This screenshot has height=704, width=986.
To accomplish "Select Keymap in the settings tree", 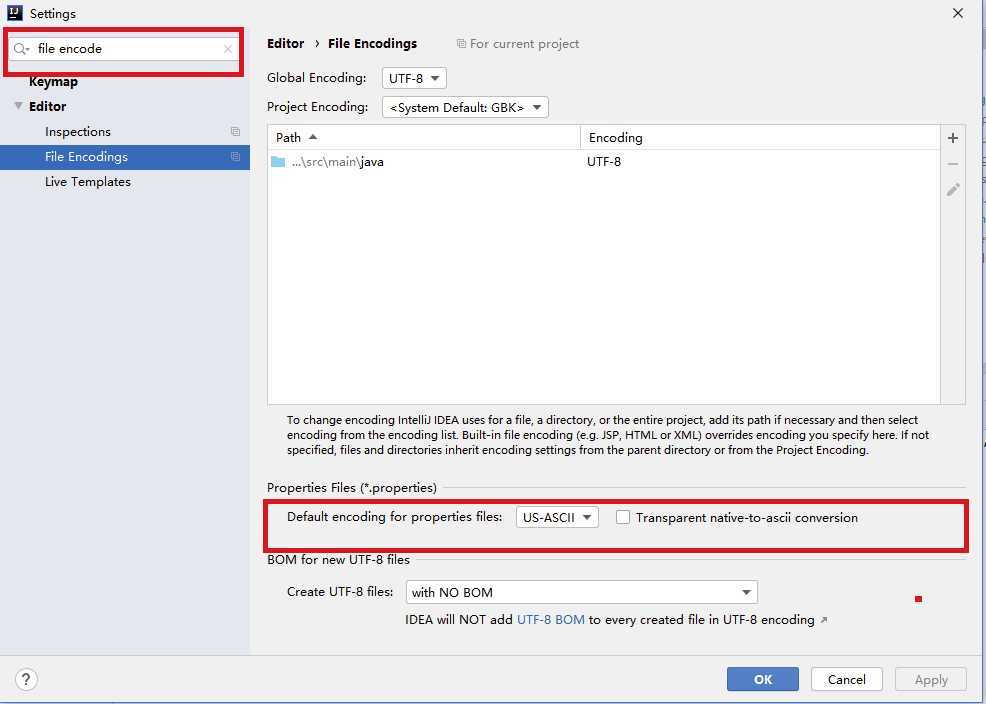I will click(53, 82).
